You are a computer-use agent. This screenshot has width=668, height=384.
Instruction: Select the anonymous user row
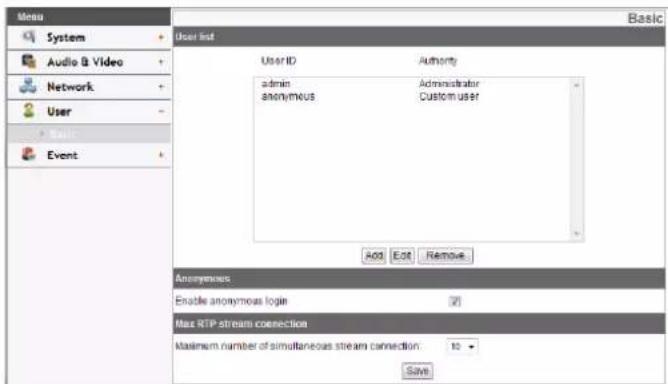point(411,96)
